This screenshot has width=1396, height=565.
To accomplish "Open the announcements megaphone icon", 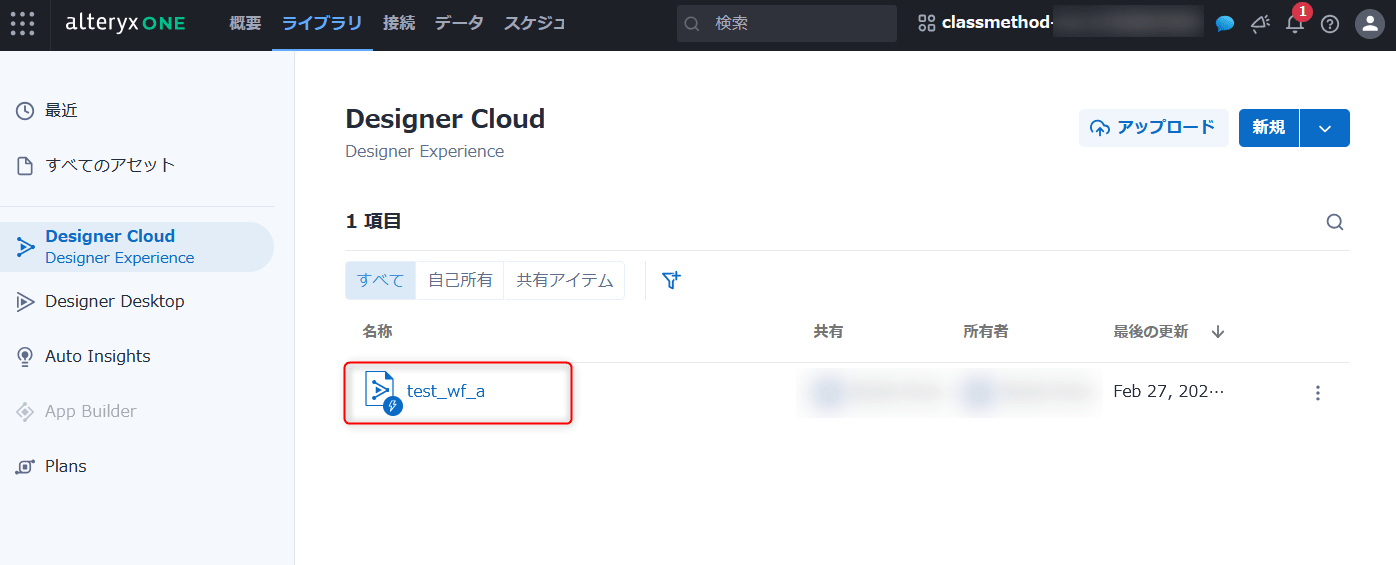I will pyautogui.click(x=1260, y=24).
